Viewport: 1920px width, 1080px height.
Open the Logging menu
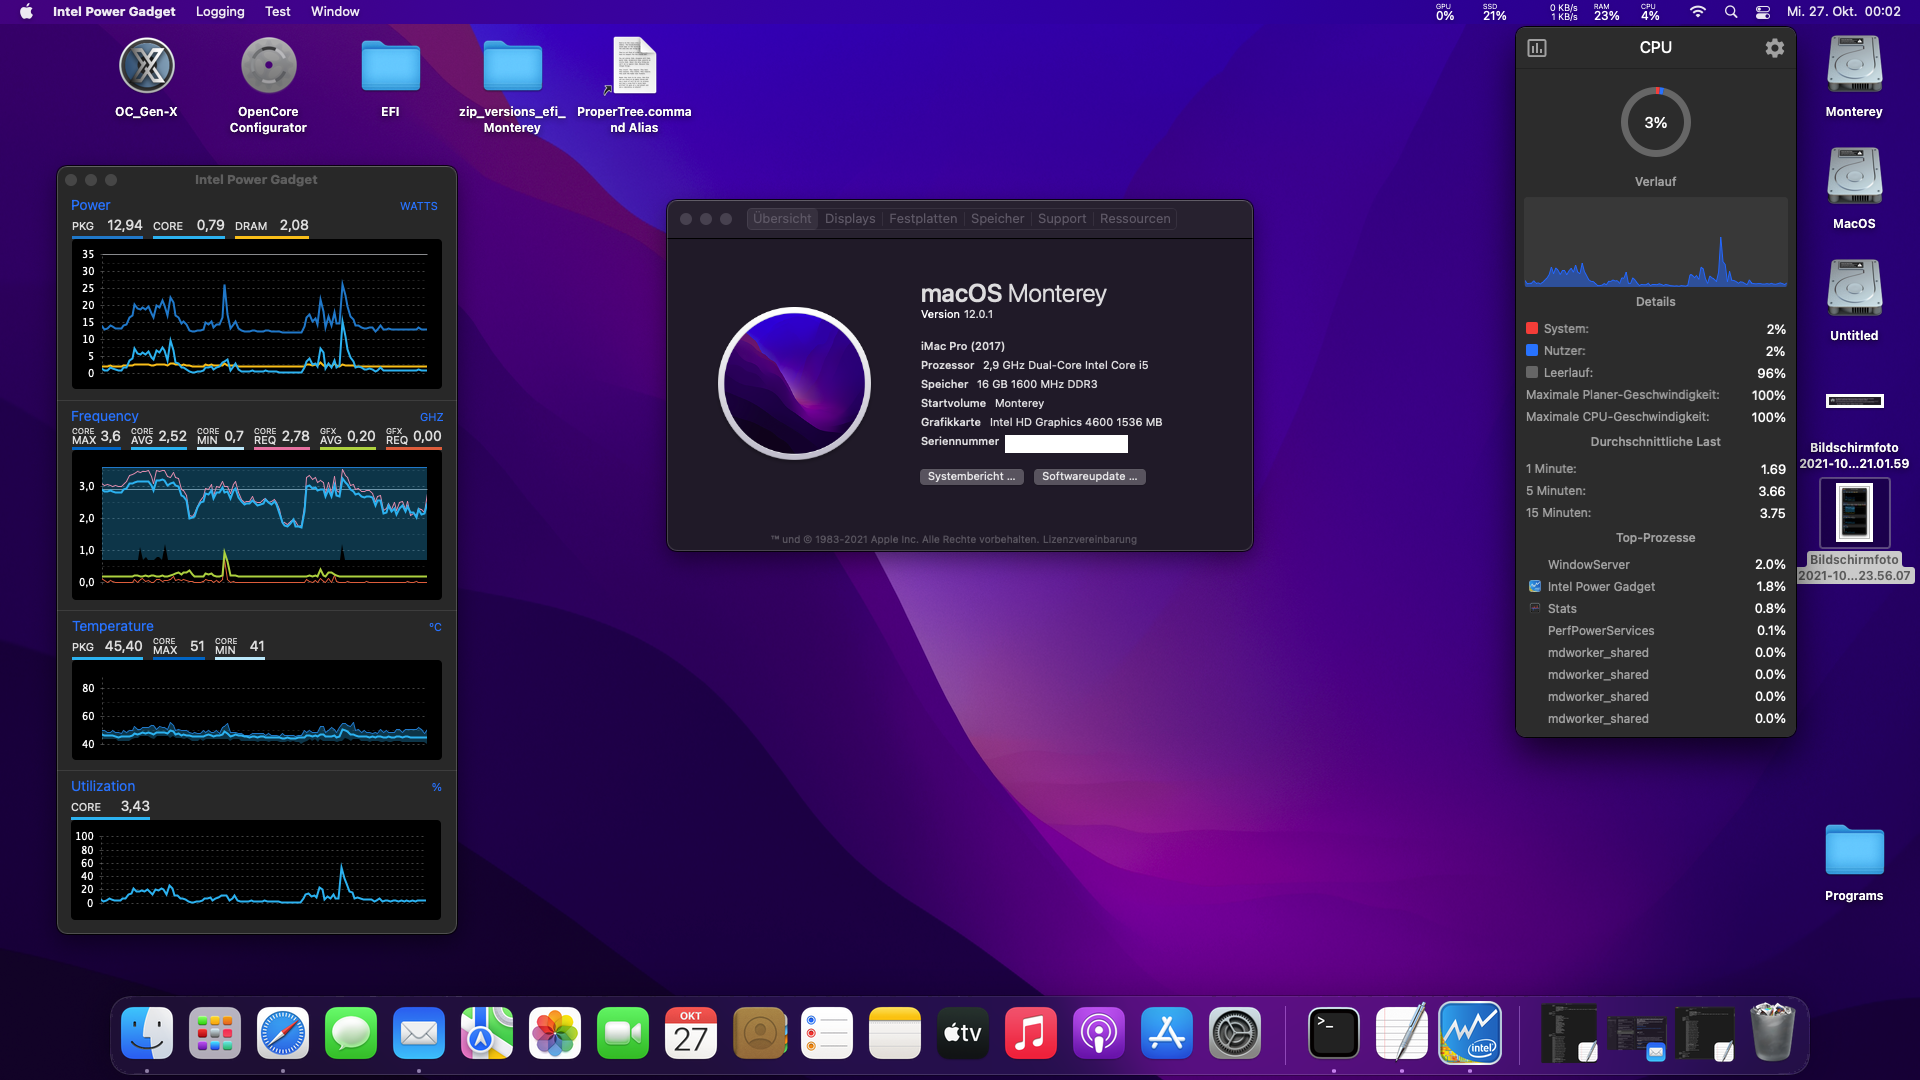(220, 12)
